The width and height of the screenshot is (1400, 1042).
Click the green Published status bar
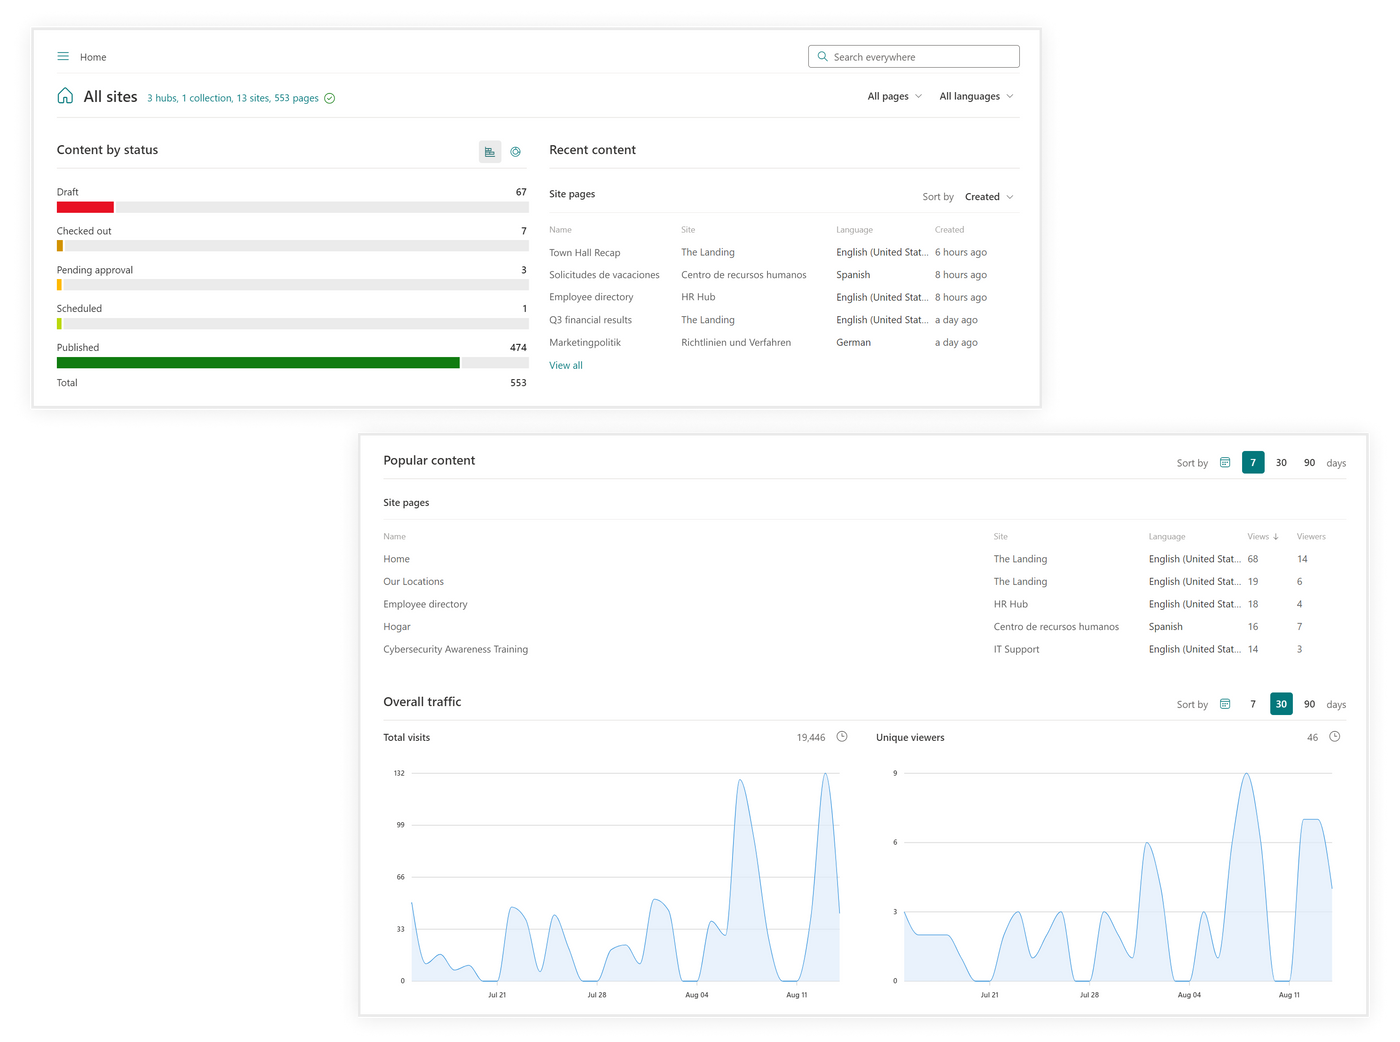tap(258, 363)
